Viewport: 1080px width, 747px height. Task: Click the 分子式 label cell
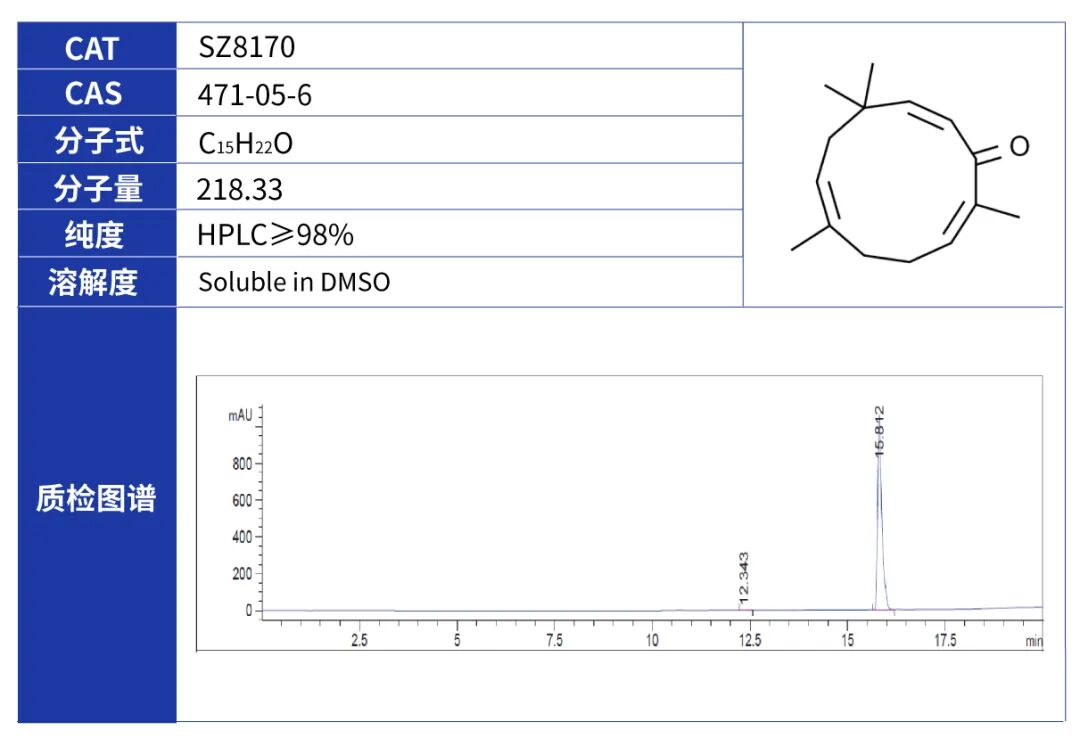[x=97, y=140]
